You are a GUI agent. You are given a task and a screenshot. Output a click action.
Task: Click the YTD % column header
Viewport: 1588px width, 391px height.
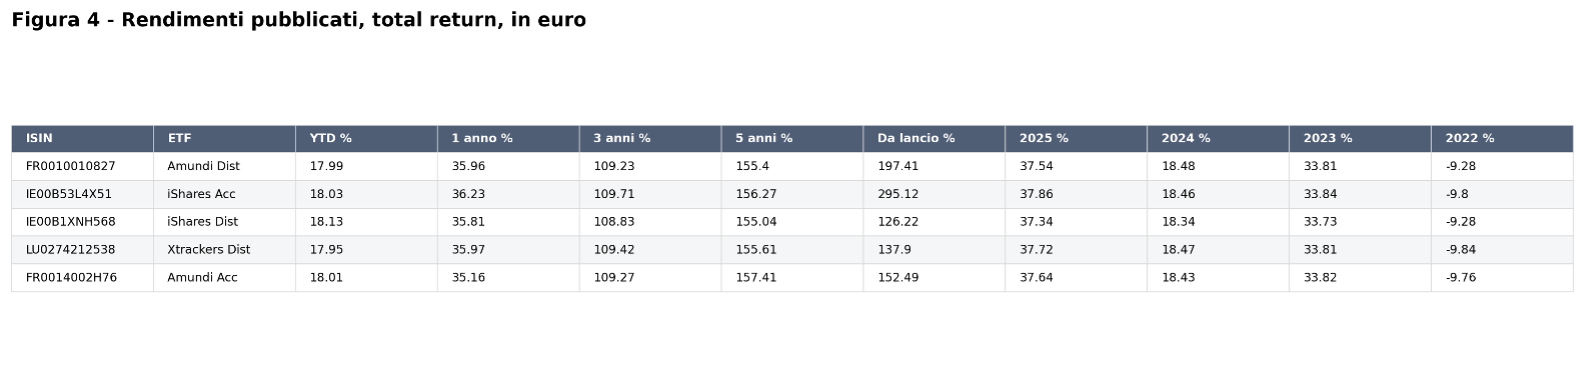point(366,139)
